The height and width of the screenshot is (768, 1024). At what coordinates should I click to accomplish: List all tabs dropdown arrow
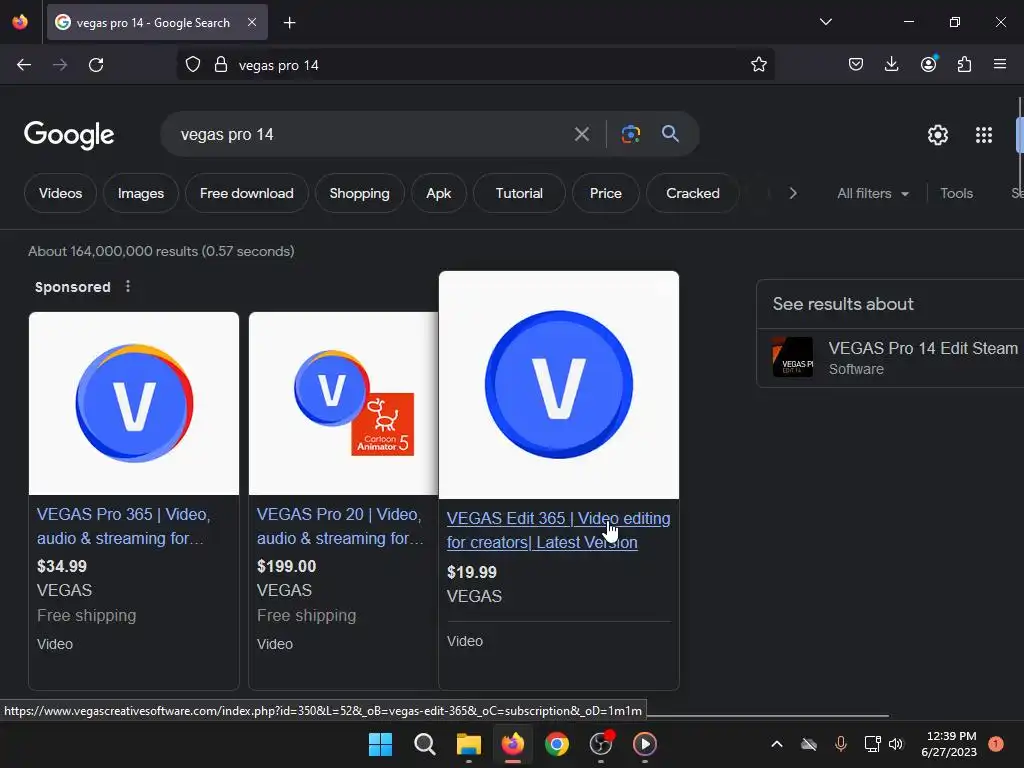[825, 22]
